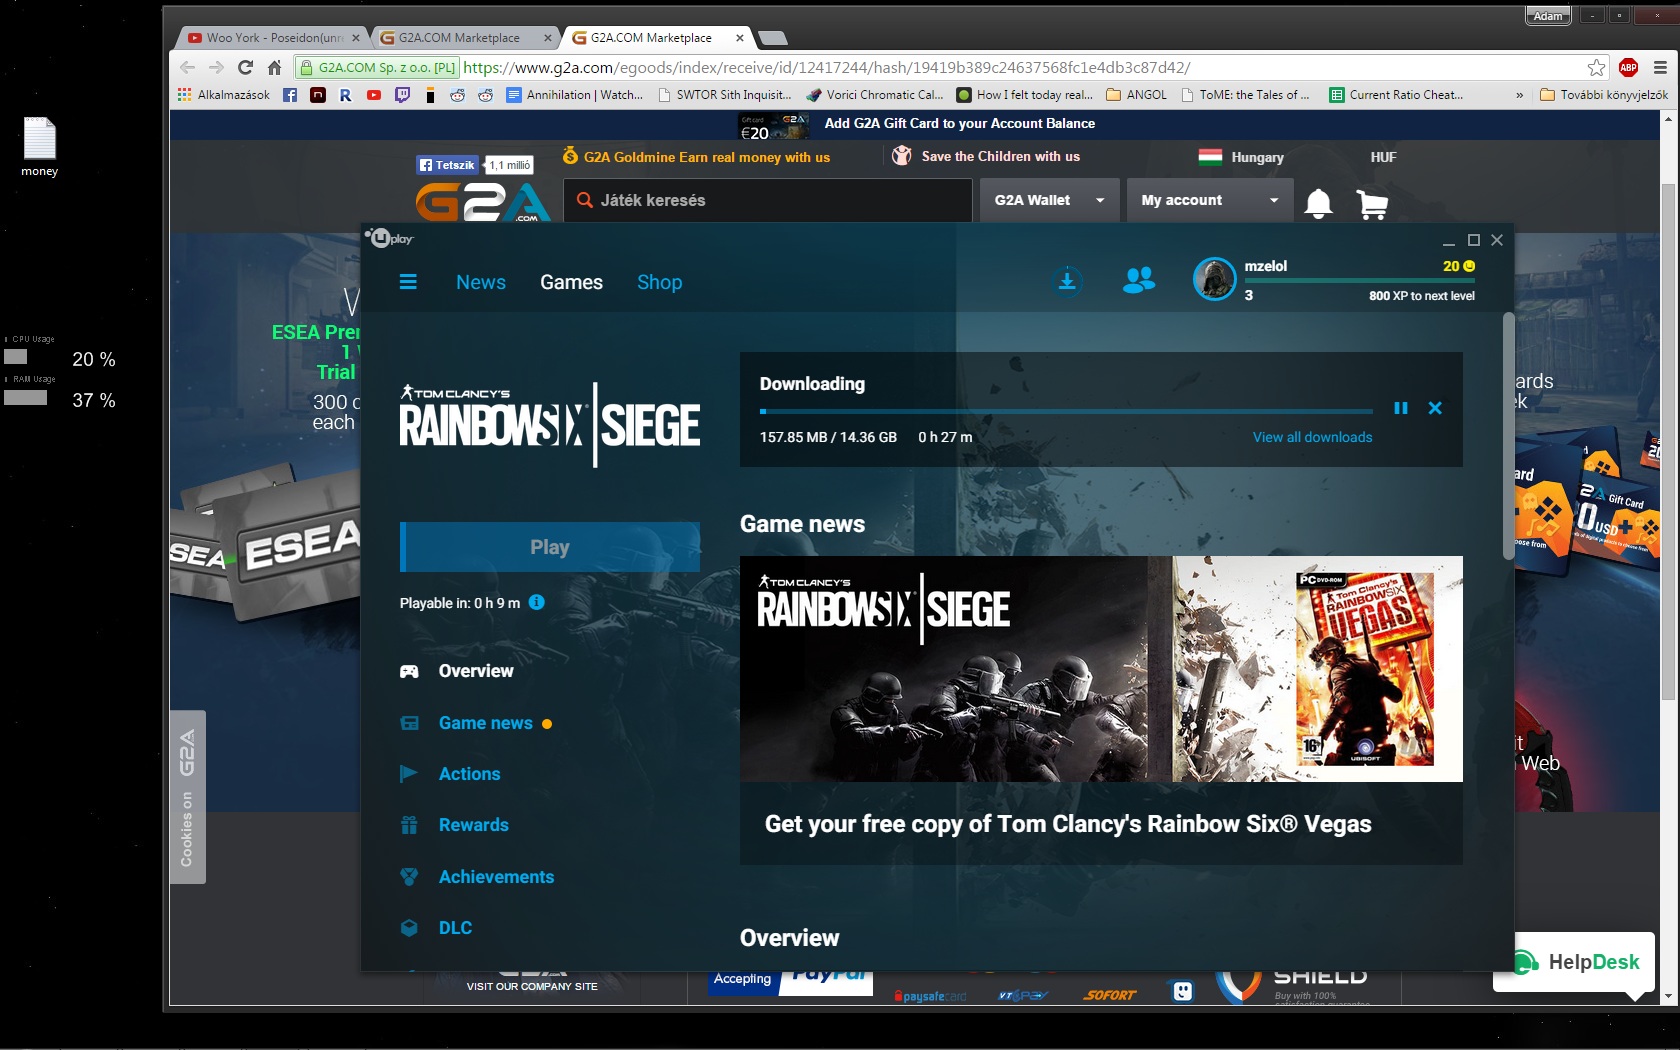Screen dimensions: 1680x1050
Task: Cancel the current download
Action: [1435, 408]
